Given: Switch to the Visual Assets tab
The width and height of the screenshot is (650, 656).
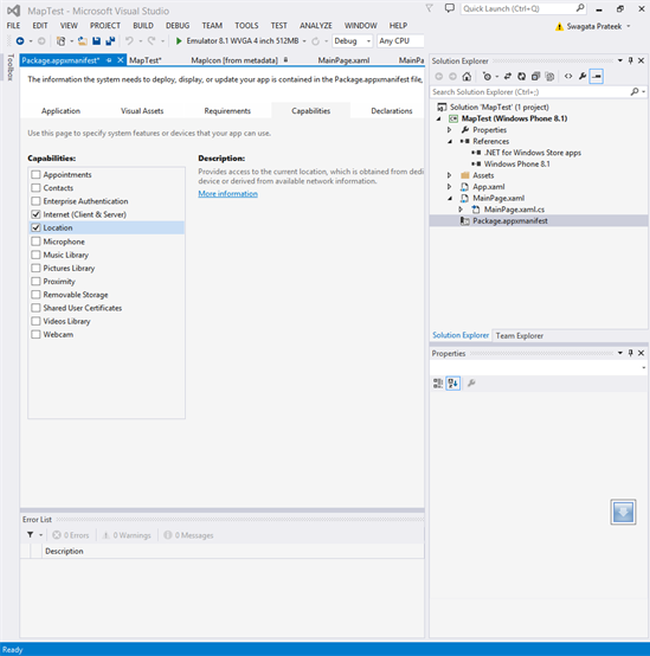Looking at the screenshot, I should click(x=142, y=111).
